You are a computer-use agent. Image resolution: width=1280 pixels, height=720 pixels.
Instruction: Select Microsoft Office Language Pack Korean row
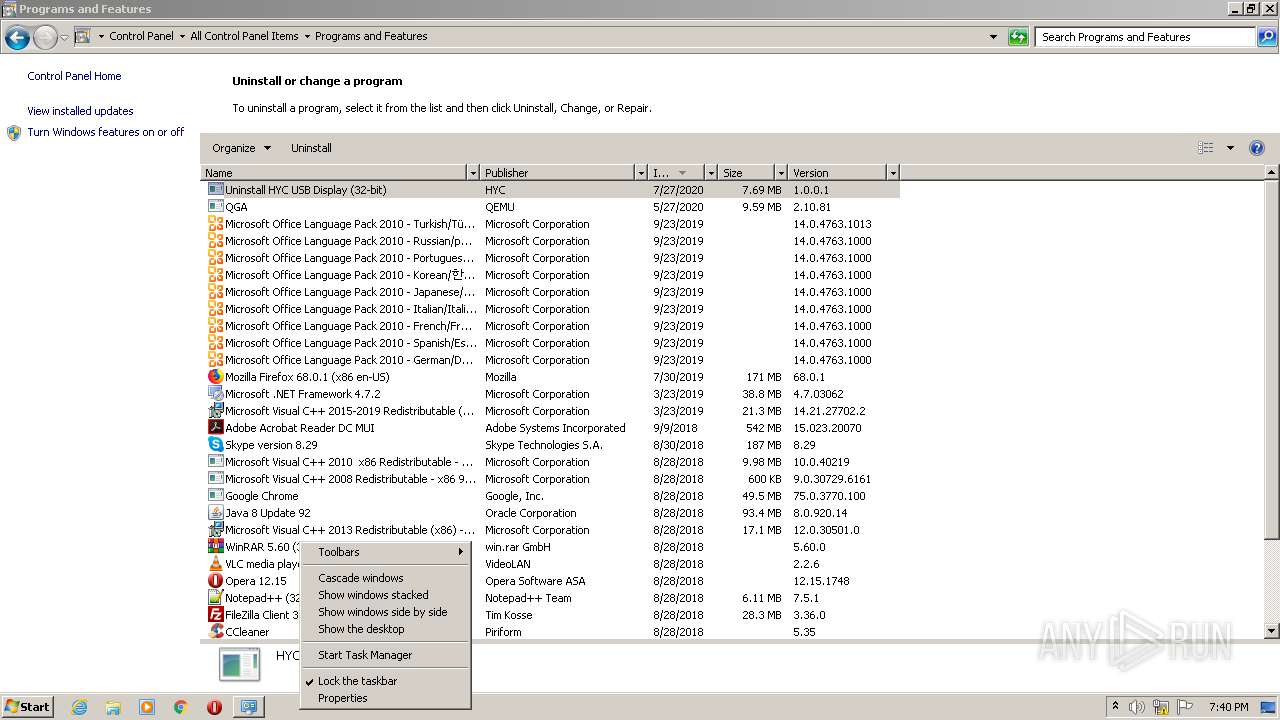tap(550, 275)
